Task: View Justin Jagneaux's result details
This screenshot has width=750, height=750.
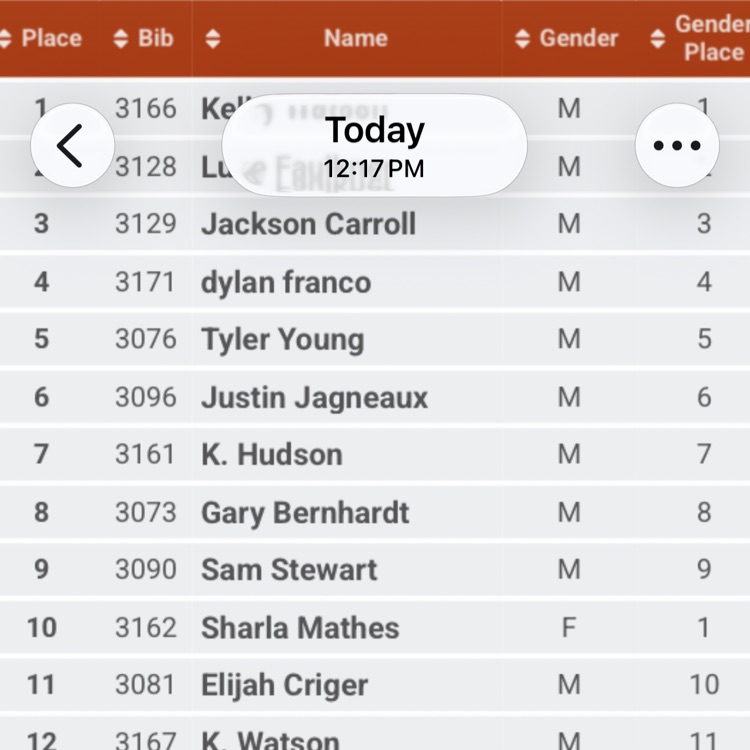Action: 375,397
